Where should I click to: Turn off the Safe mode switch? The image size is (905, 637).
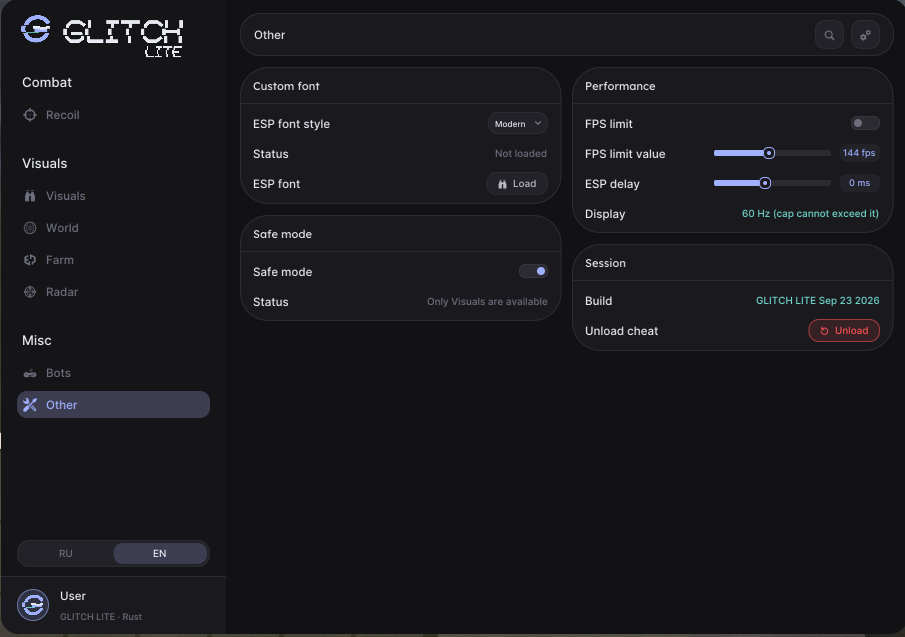533,271
